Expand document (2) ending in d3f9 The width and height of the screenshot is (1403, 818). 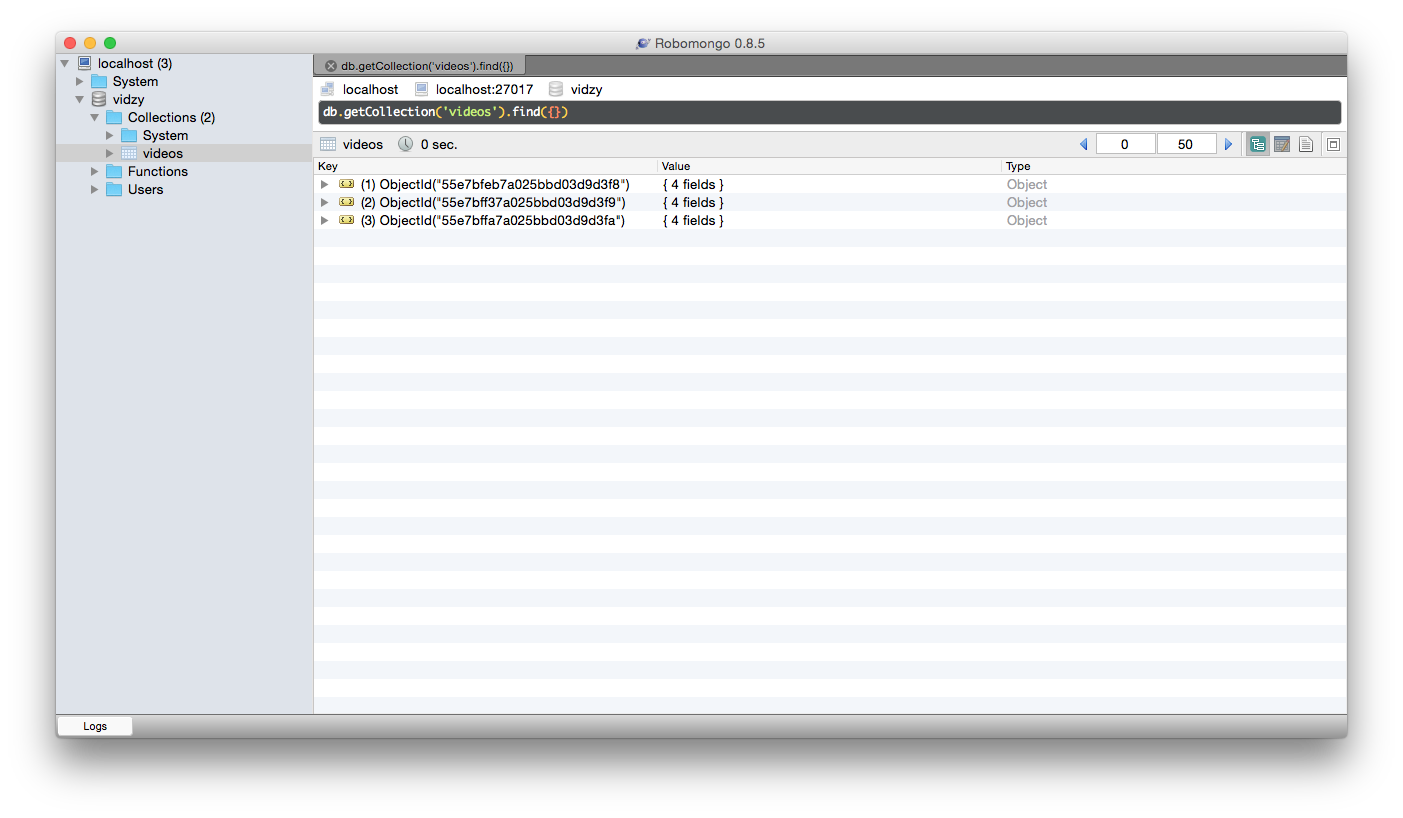(x=324, y=202)
